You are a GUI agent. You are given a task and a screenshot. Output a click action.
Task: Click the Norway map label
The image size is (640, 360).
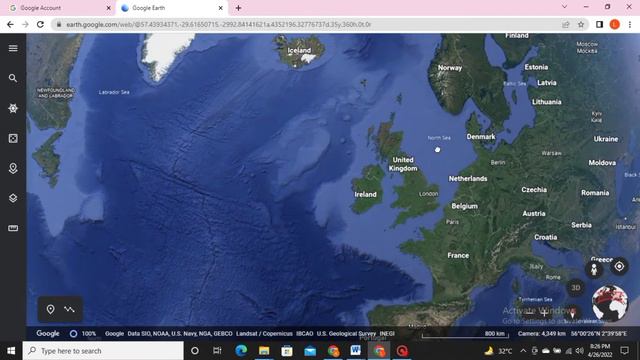450,68
